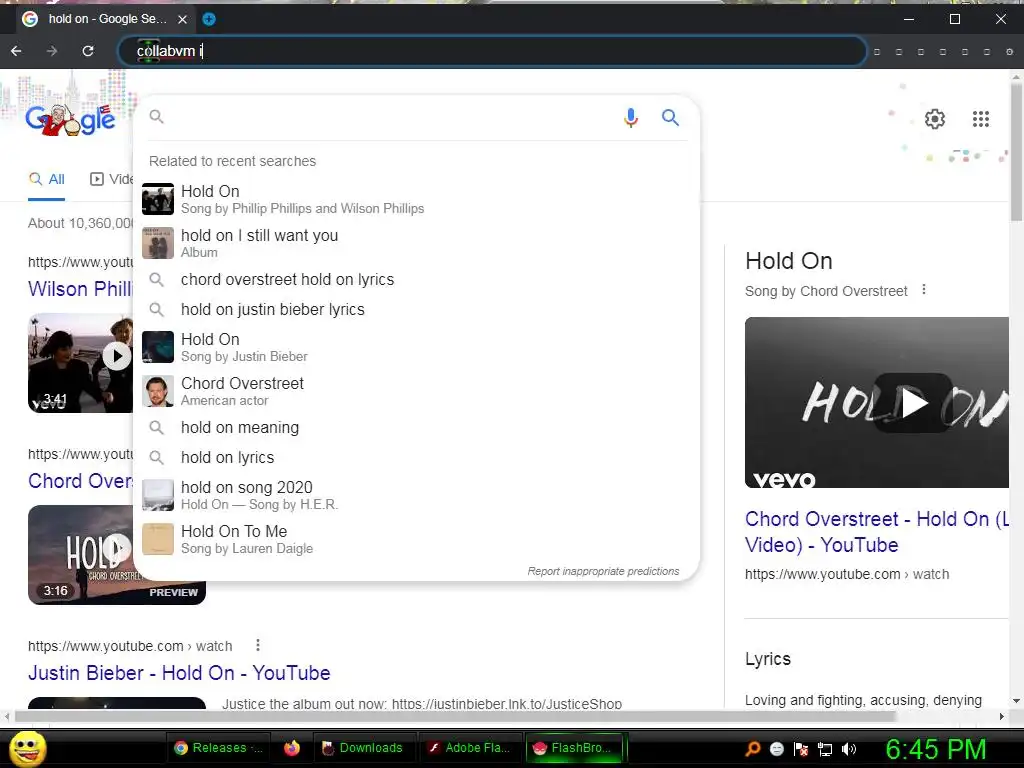Image resolution: width=1024 pixels, height=768 pixels.
Task: Launch Firefox from the taskbar
Action: [292, 748]
